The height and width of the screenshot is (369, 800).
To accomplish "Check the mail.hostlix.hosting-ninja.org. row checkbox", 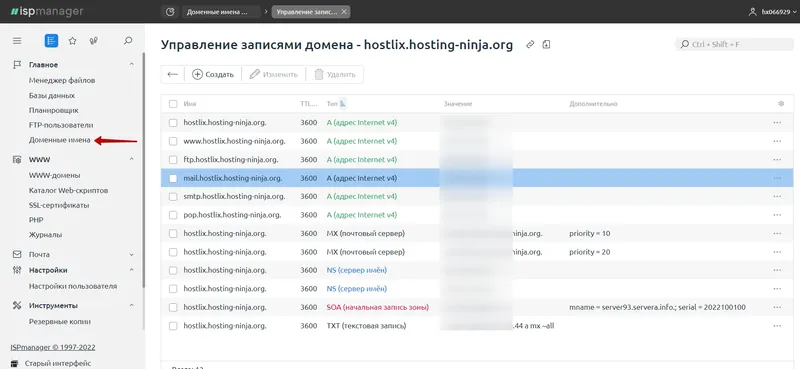I will [x=173, y=178].
